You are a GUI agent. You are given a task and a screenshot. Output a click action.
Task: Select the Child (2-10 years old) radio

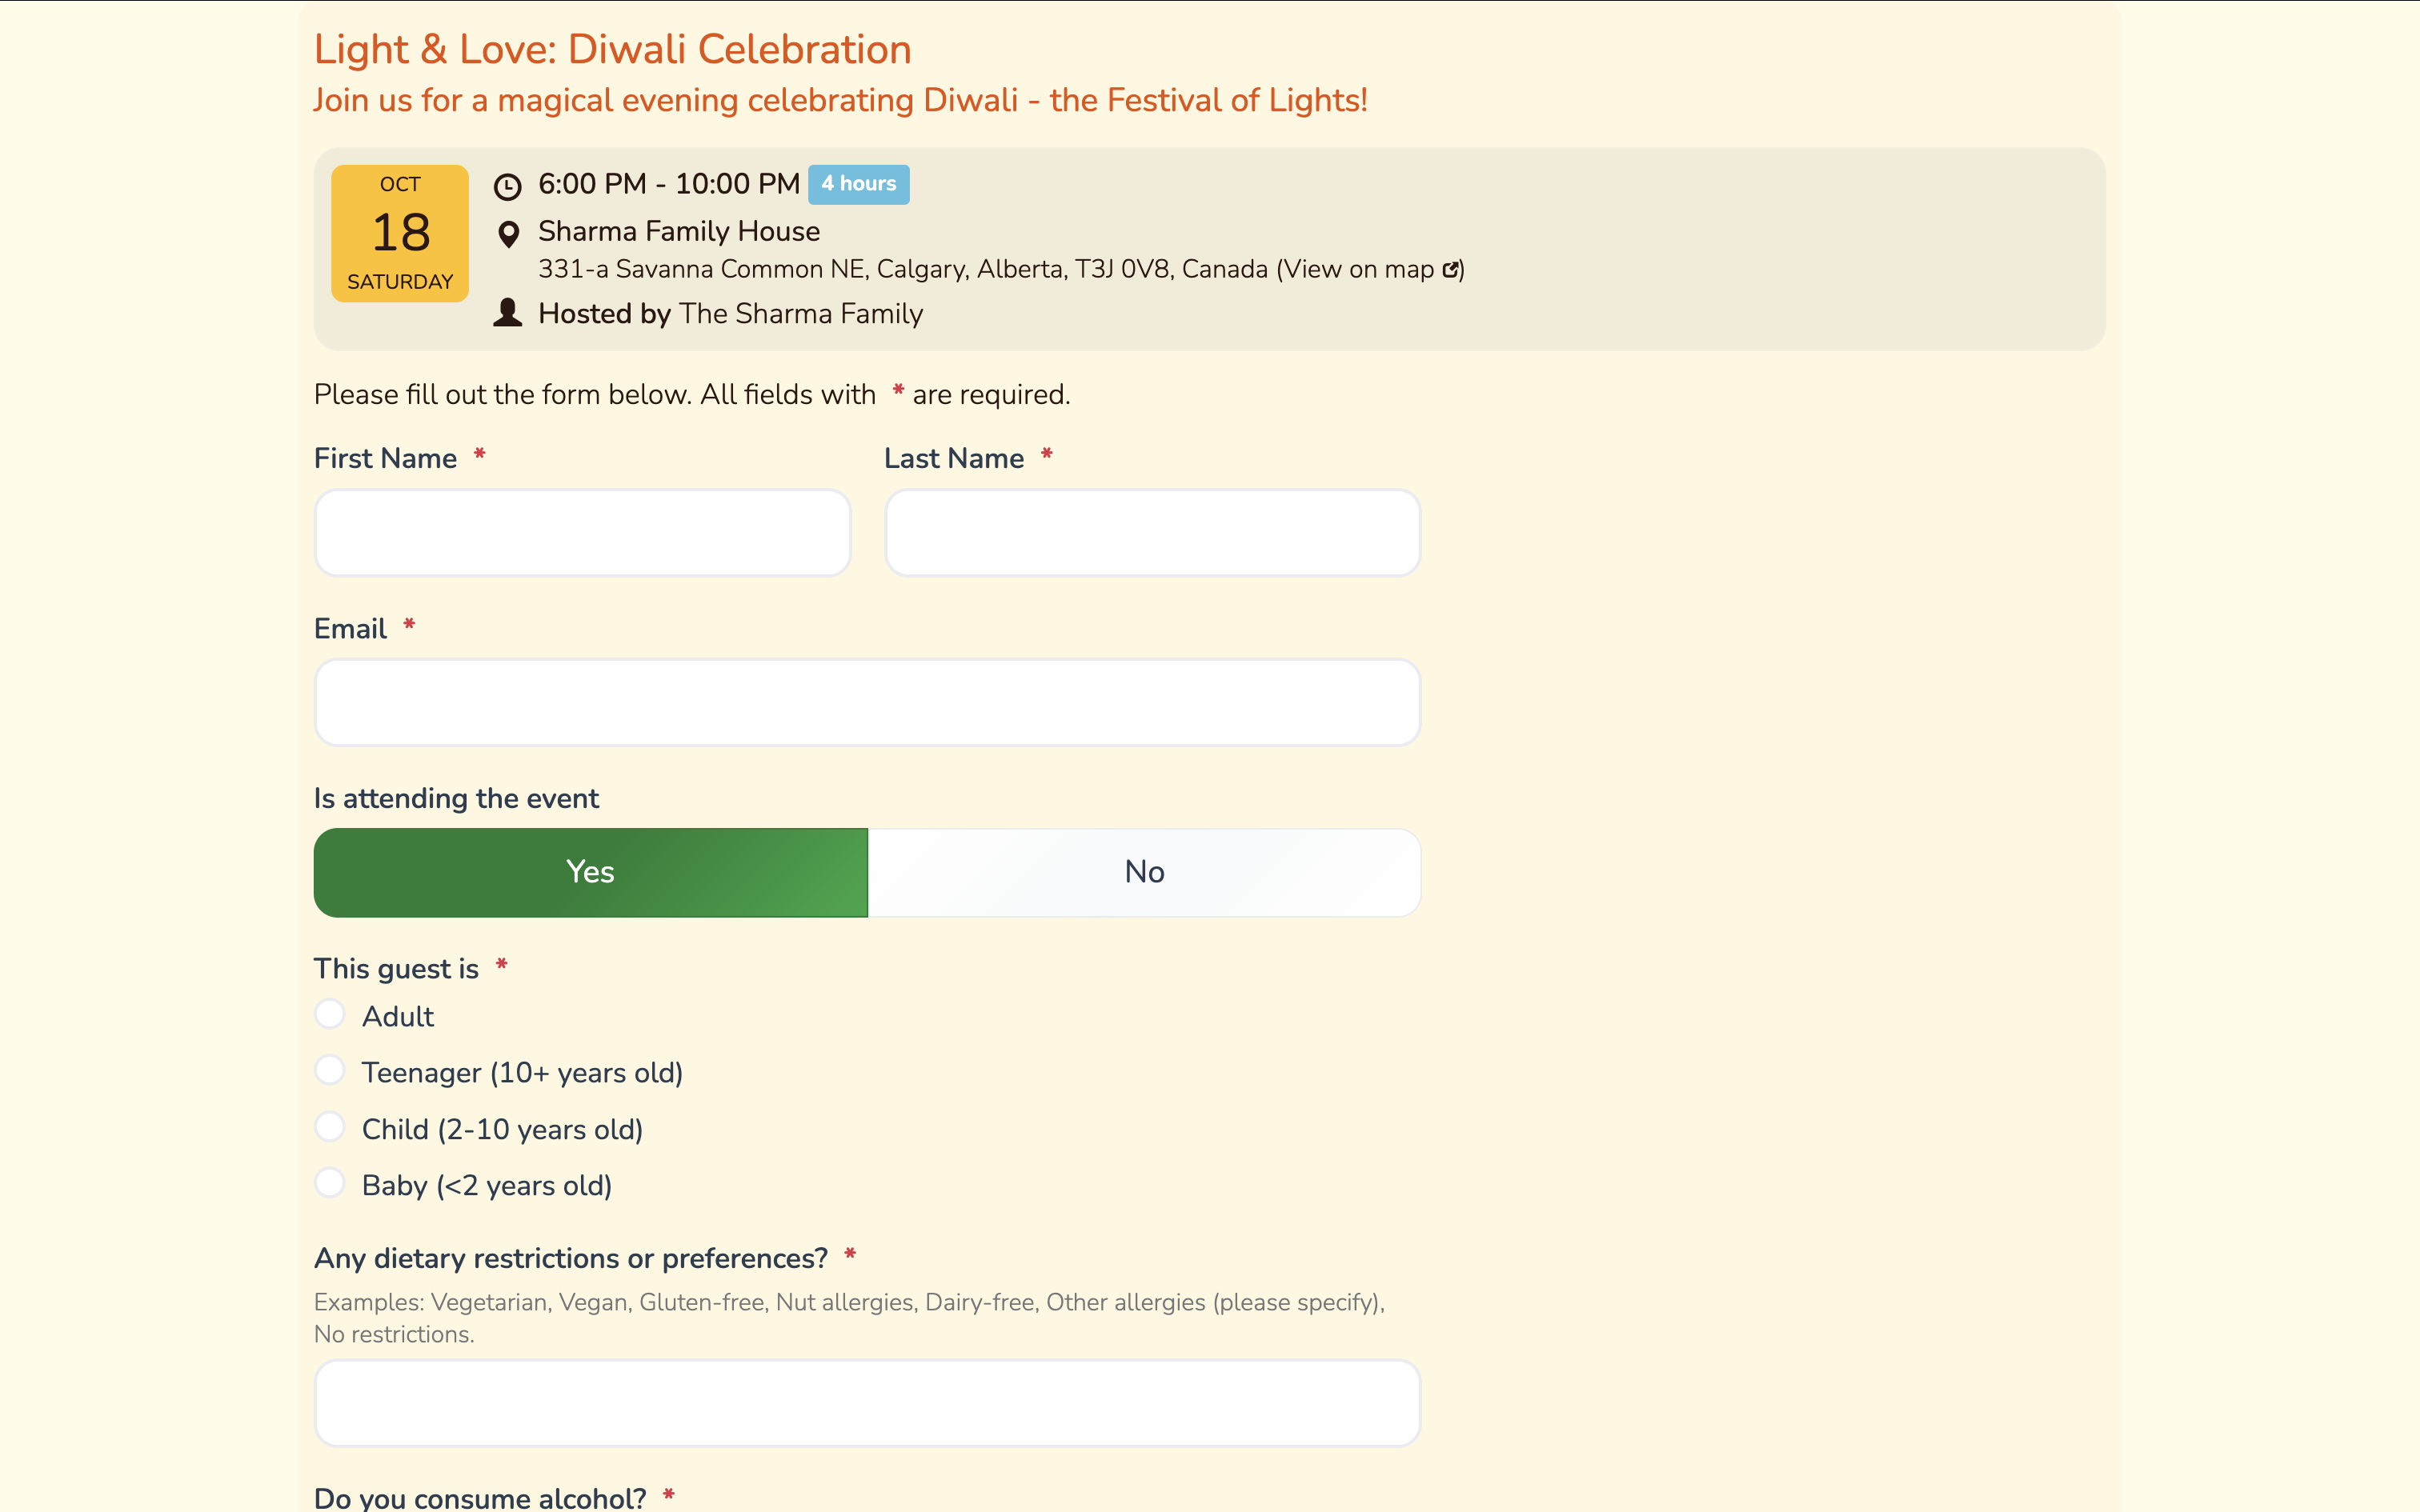[x=330, y=1127]
